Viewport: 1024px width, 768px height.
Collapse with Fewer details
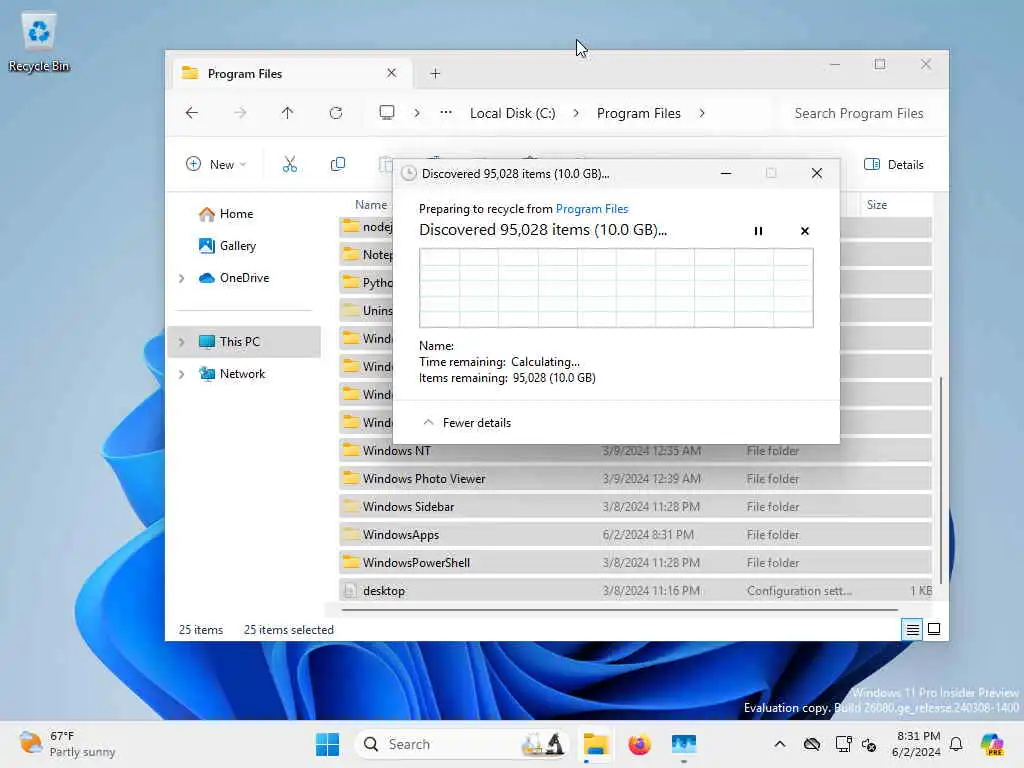click(468, 423)
